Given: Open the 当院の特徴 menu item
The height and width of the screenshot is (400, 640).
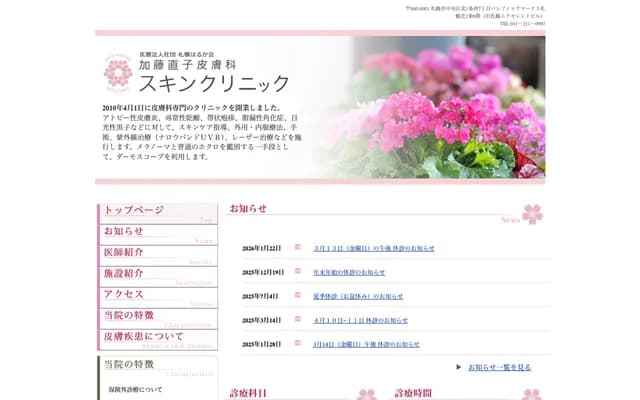Looking at the screenshot, I should 158,319.
